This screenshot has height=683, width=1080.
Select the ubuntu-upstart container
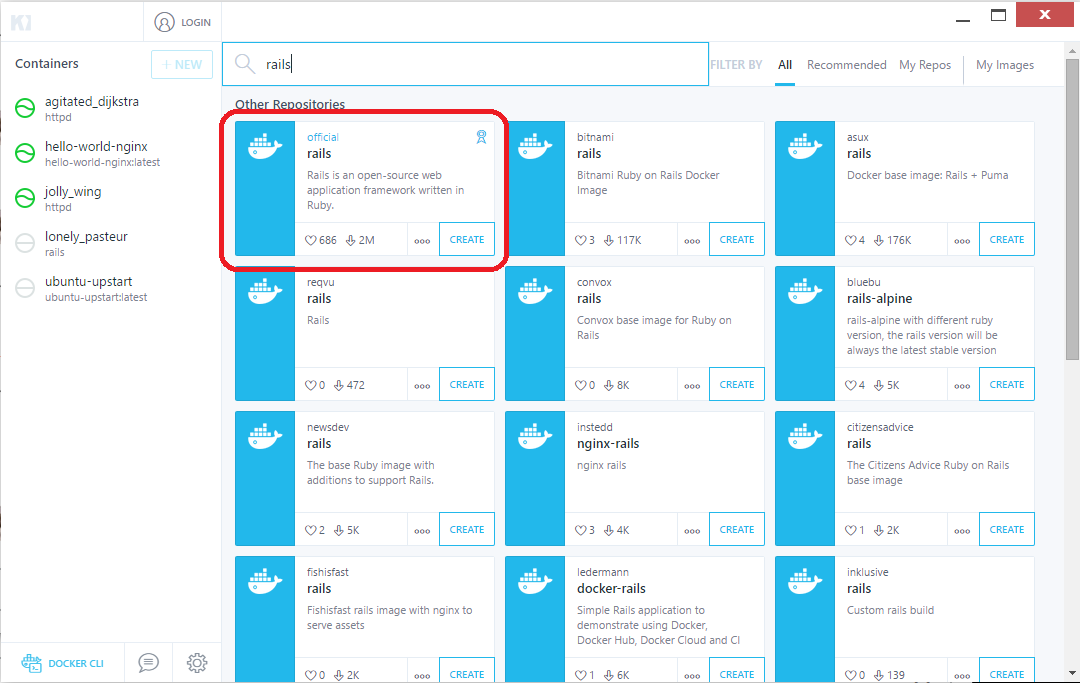coord(88,288)
